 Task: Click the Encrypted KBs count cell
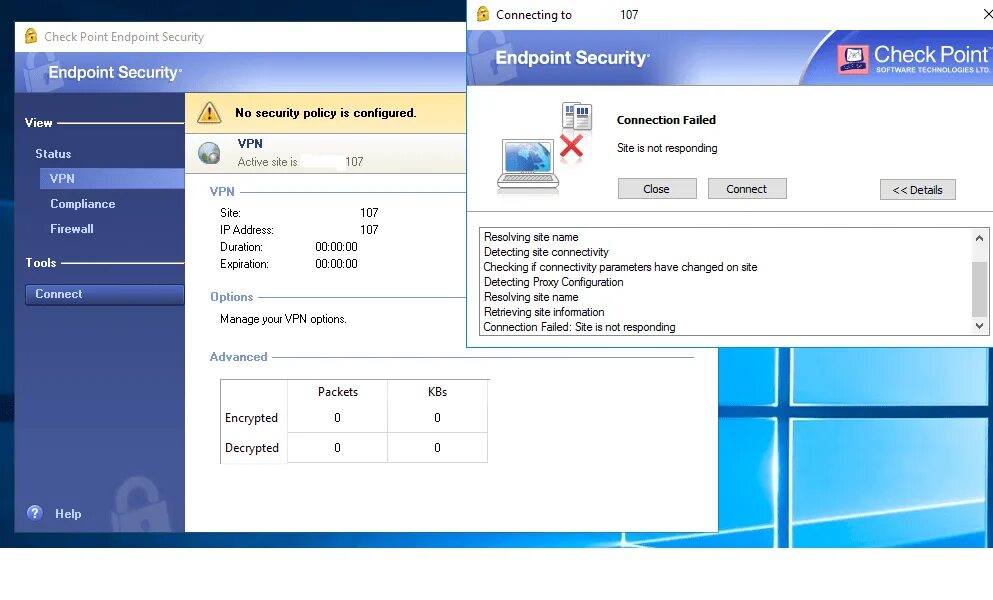(438, 418)
